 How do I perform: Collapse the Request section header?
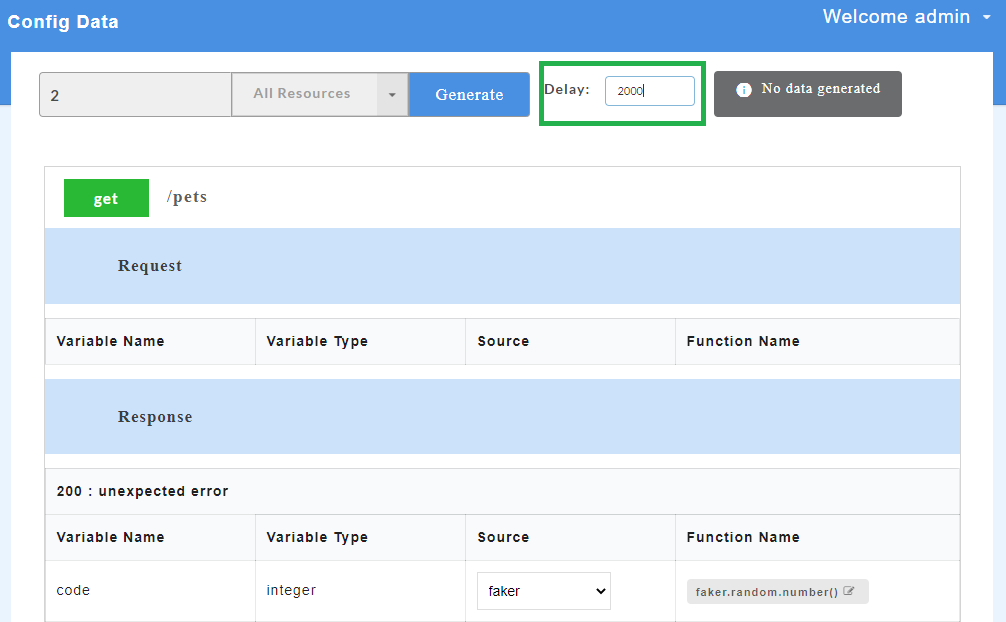[x=150, y=266]
